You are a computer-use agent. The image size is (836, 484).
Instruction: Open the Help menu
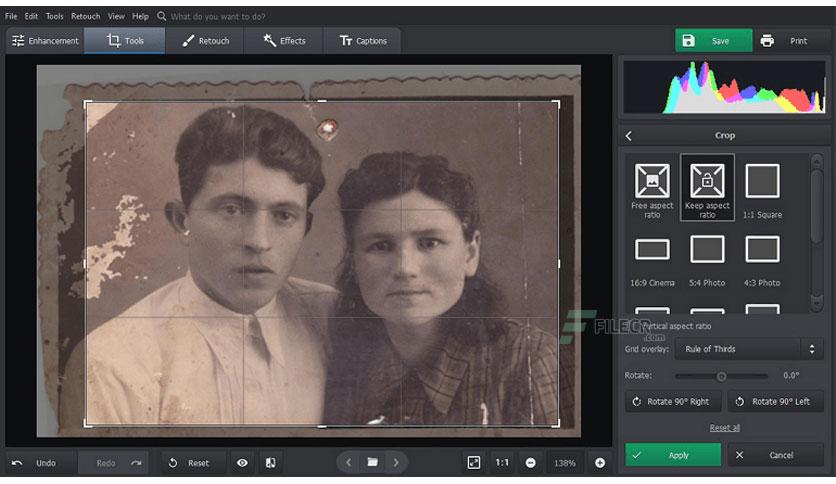[x=141, y=17]
